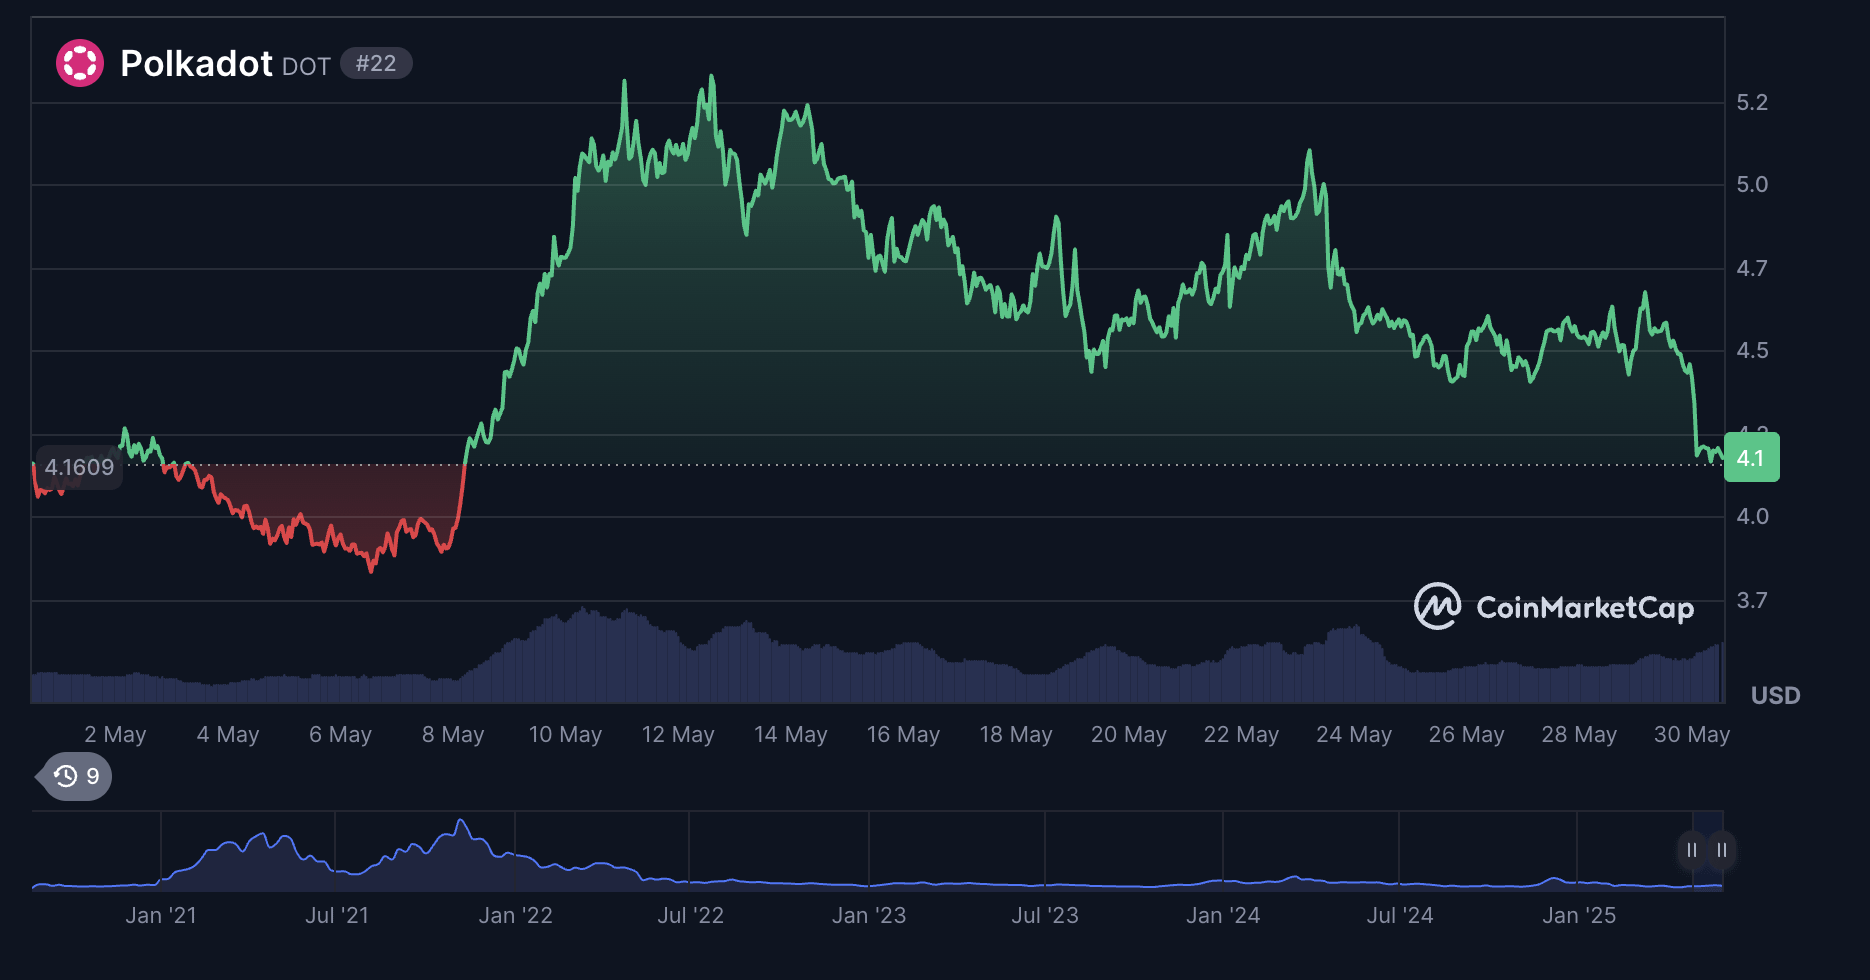The image size is (1870, 980).
Task: Click the 5.2 price axis label
Action: [1752, 102]
